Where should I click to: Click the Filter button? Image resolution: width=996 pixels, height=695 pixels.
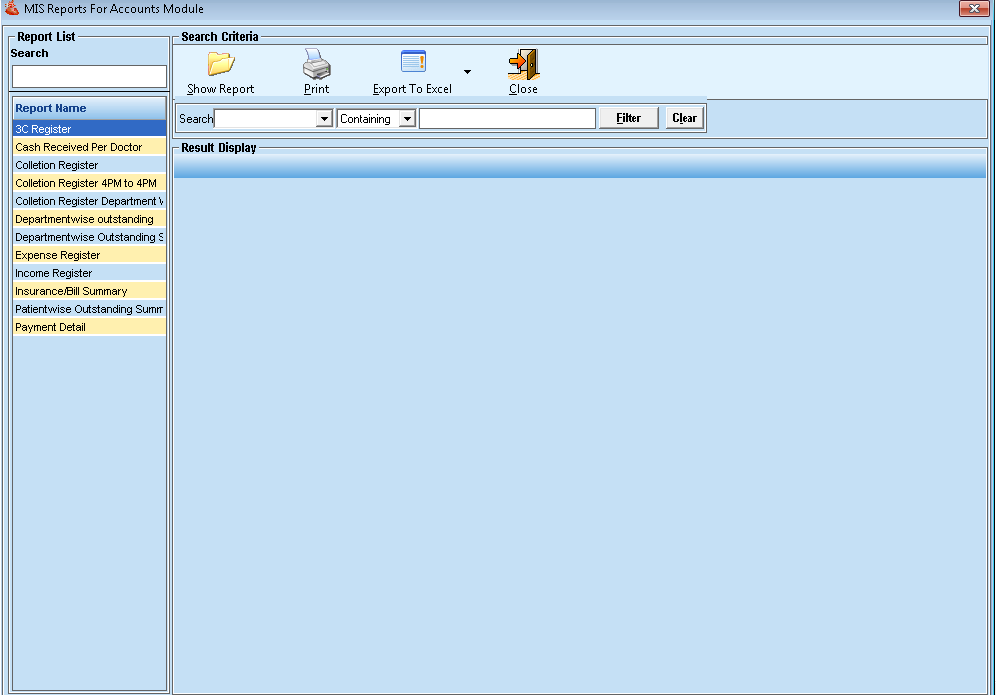pyautogui.click(x=629, y=118)
